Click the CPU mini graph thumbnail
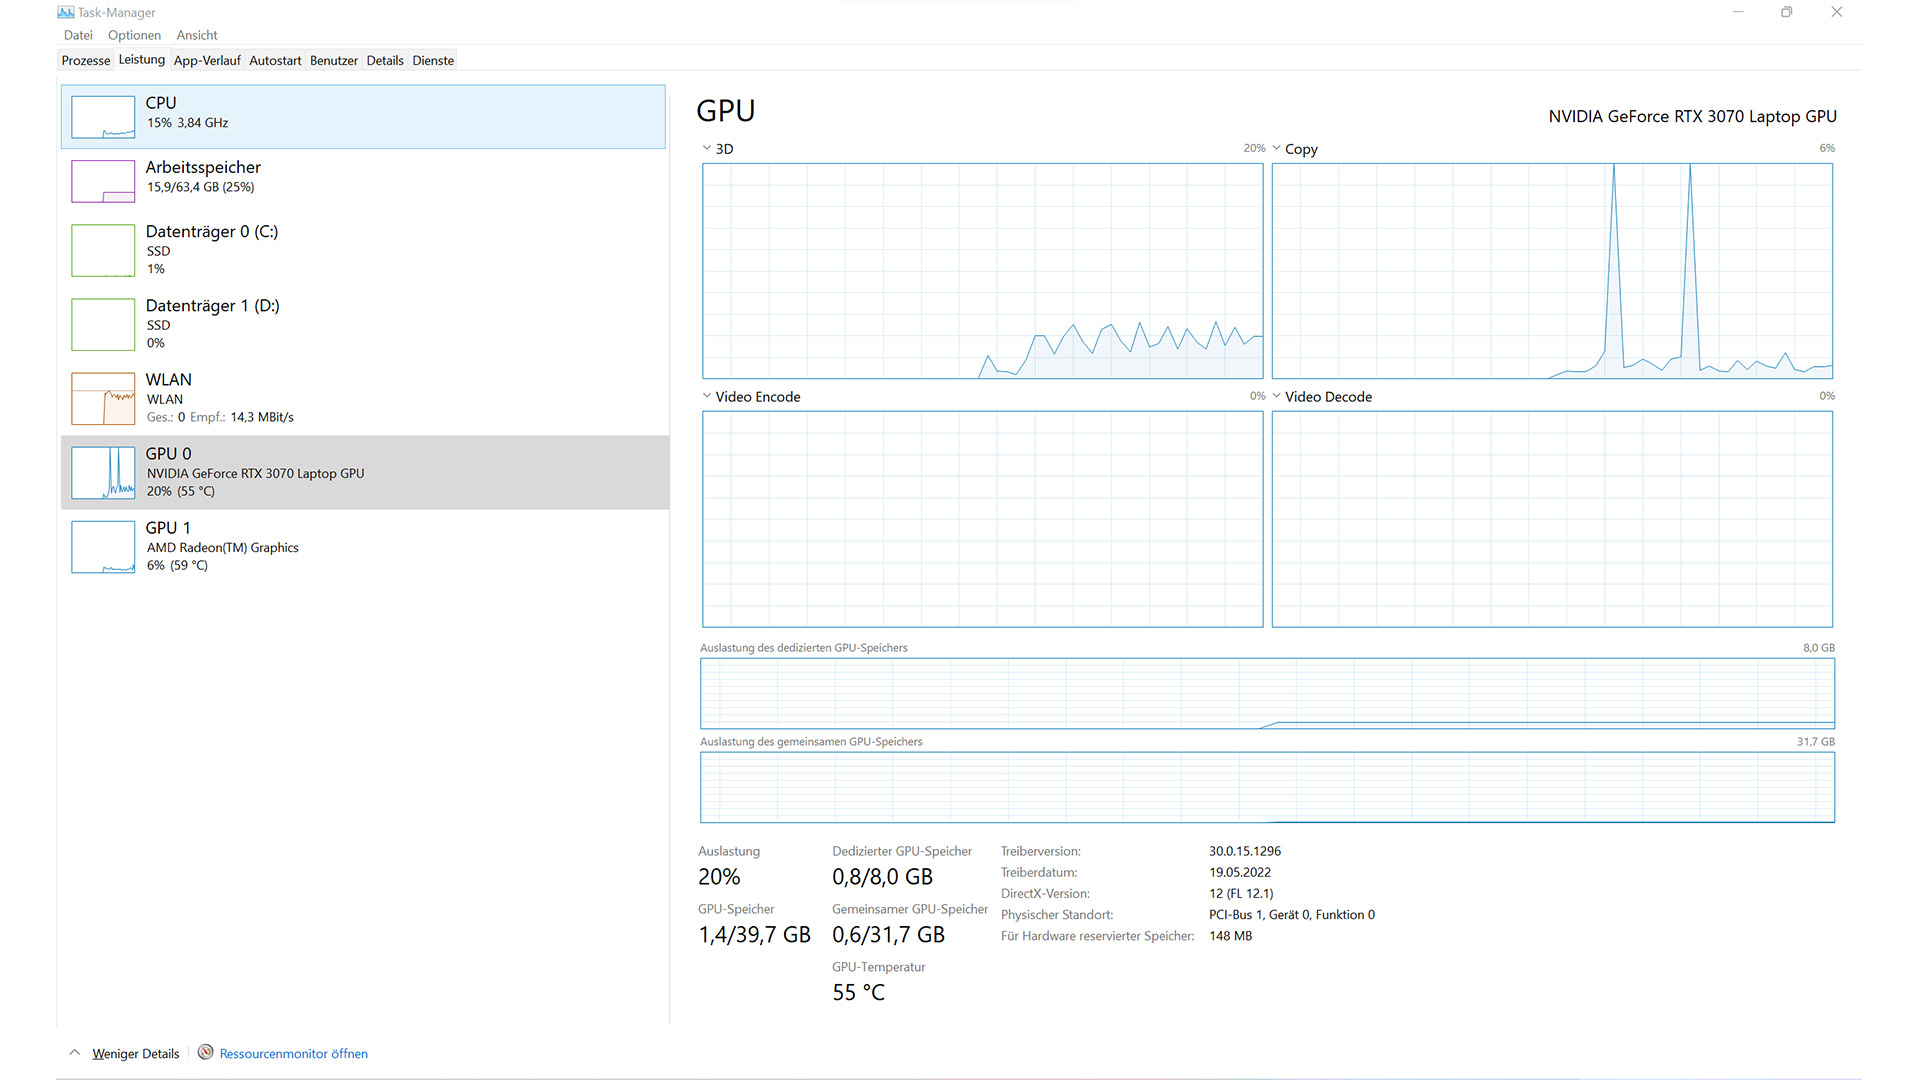Viewport: 1920px width, 1080px height. (103, 117)
